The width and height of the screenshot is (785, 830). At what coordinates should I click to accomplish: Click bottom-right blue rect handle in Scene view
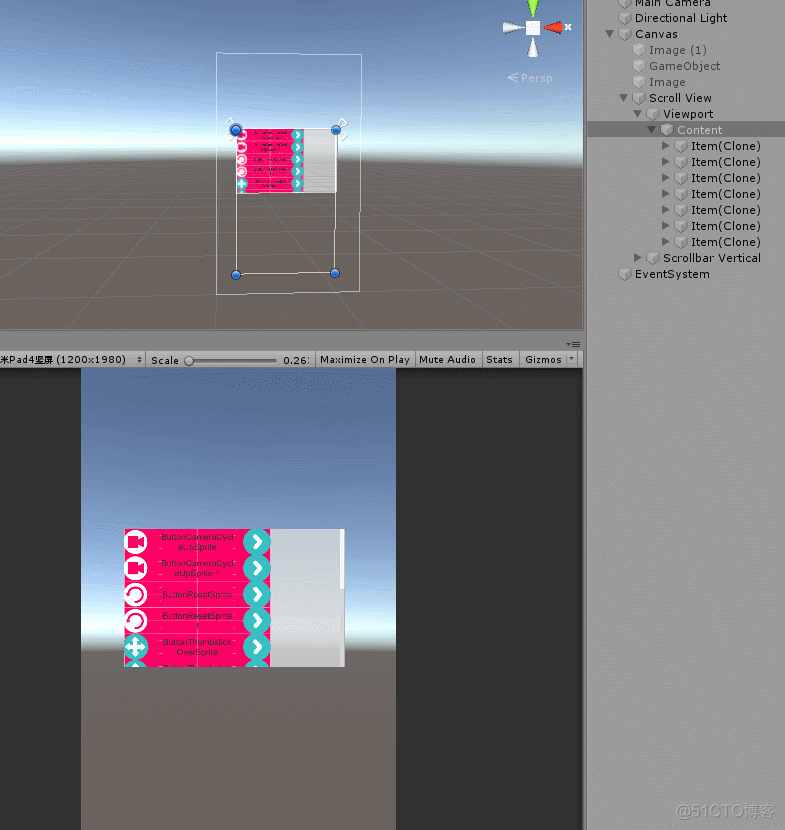[335, 273]
